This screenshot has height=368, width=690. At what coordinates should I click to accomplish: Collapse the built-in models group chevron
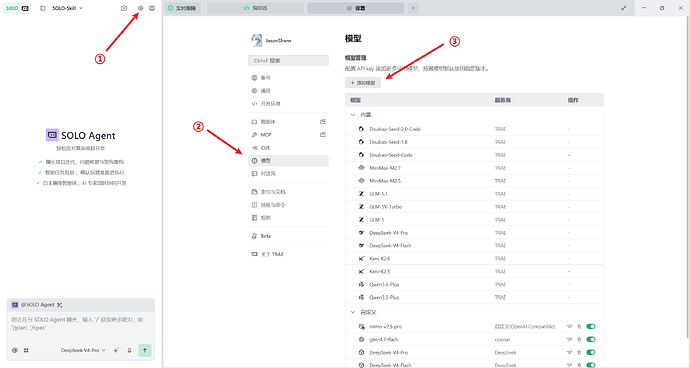pyautogui.click(x=352, y=114)
